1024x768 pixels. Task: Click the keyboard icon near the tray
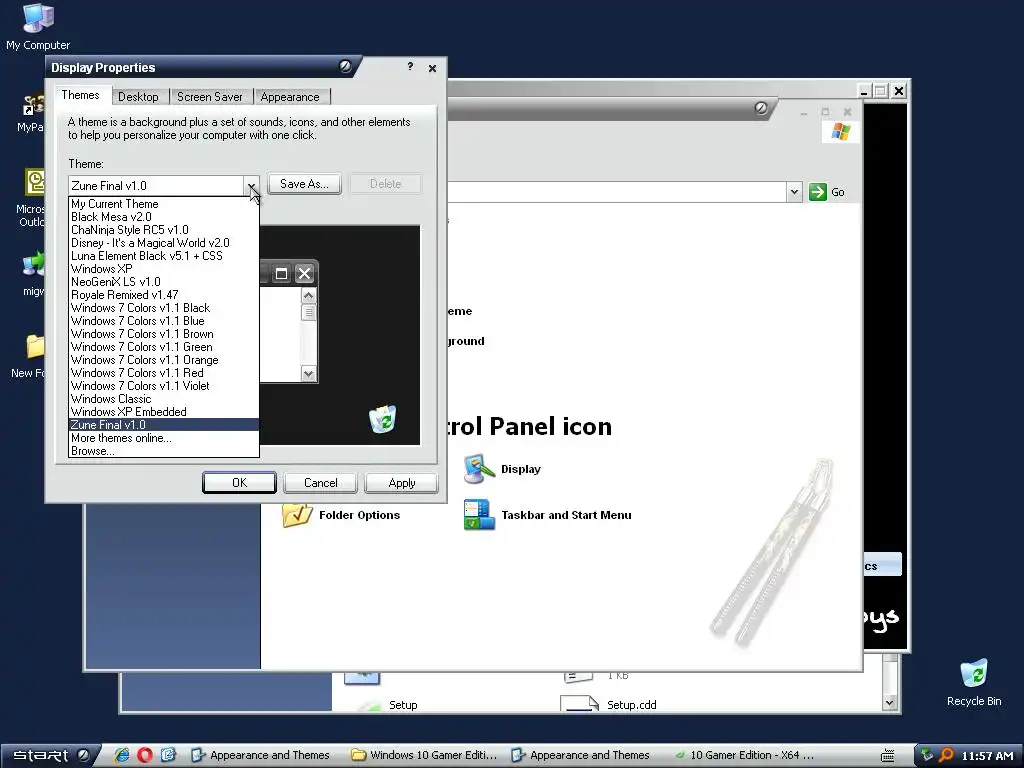click(x=888, y=756)
